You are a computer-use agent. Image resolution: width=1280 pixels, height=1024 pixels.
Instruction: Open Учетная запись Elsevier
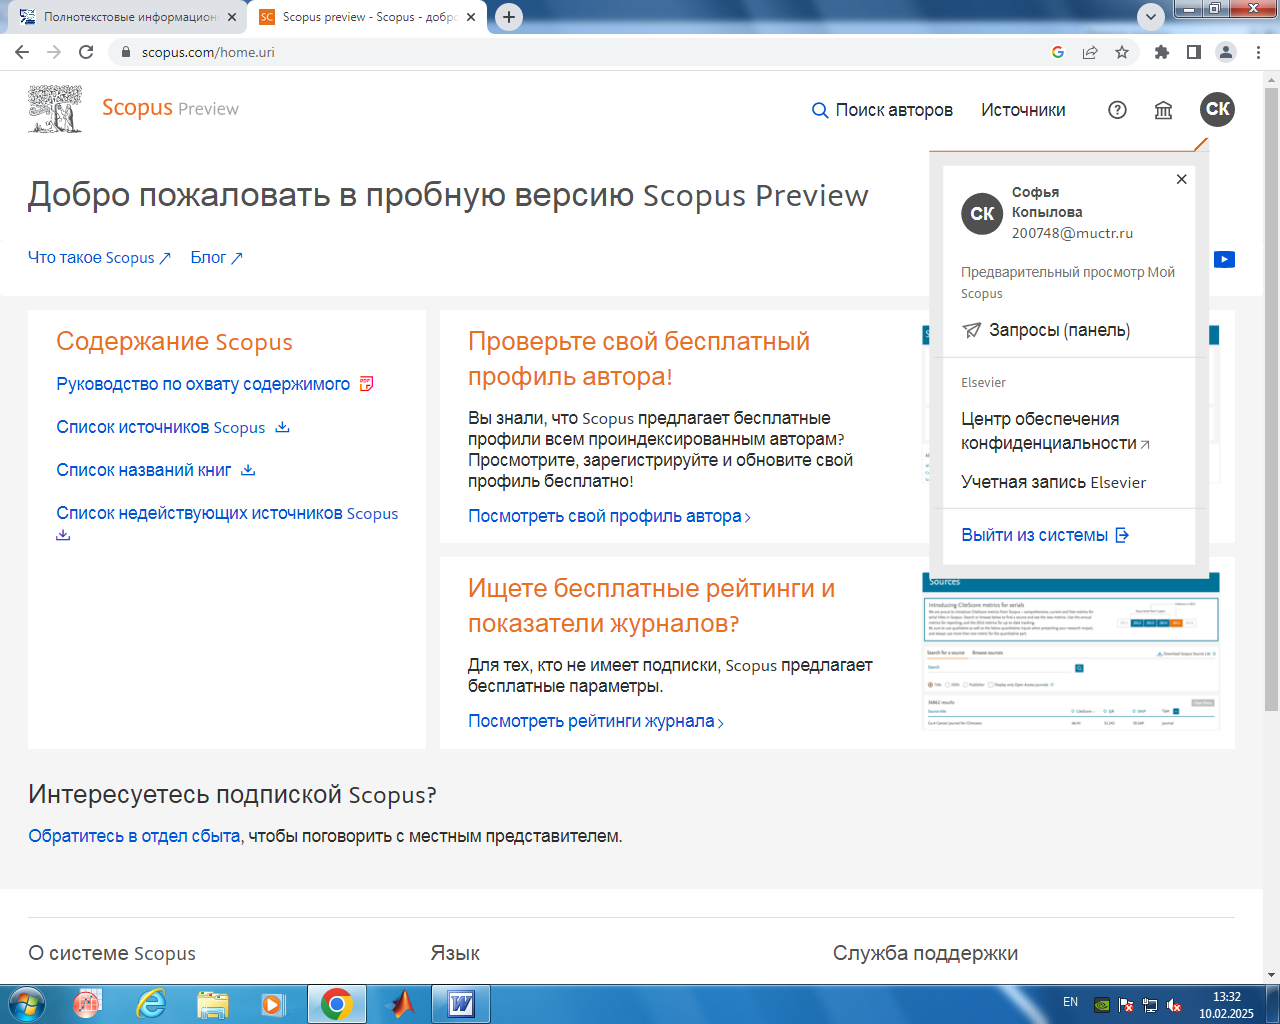1053,482
